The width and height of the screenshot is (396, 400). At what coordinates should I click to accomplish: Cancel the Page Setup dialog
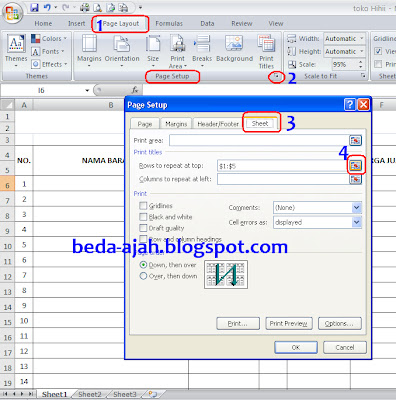coord(345,347)
